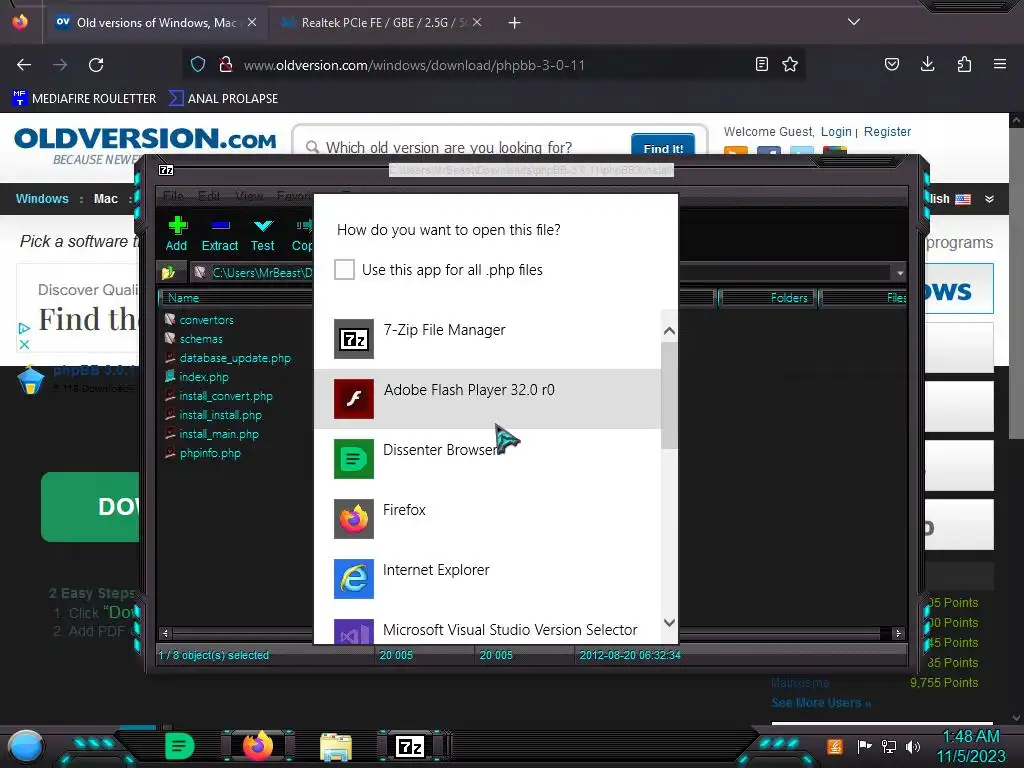Reload the oldversion.com page
1024x768 pixels.
pos(96,65)
